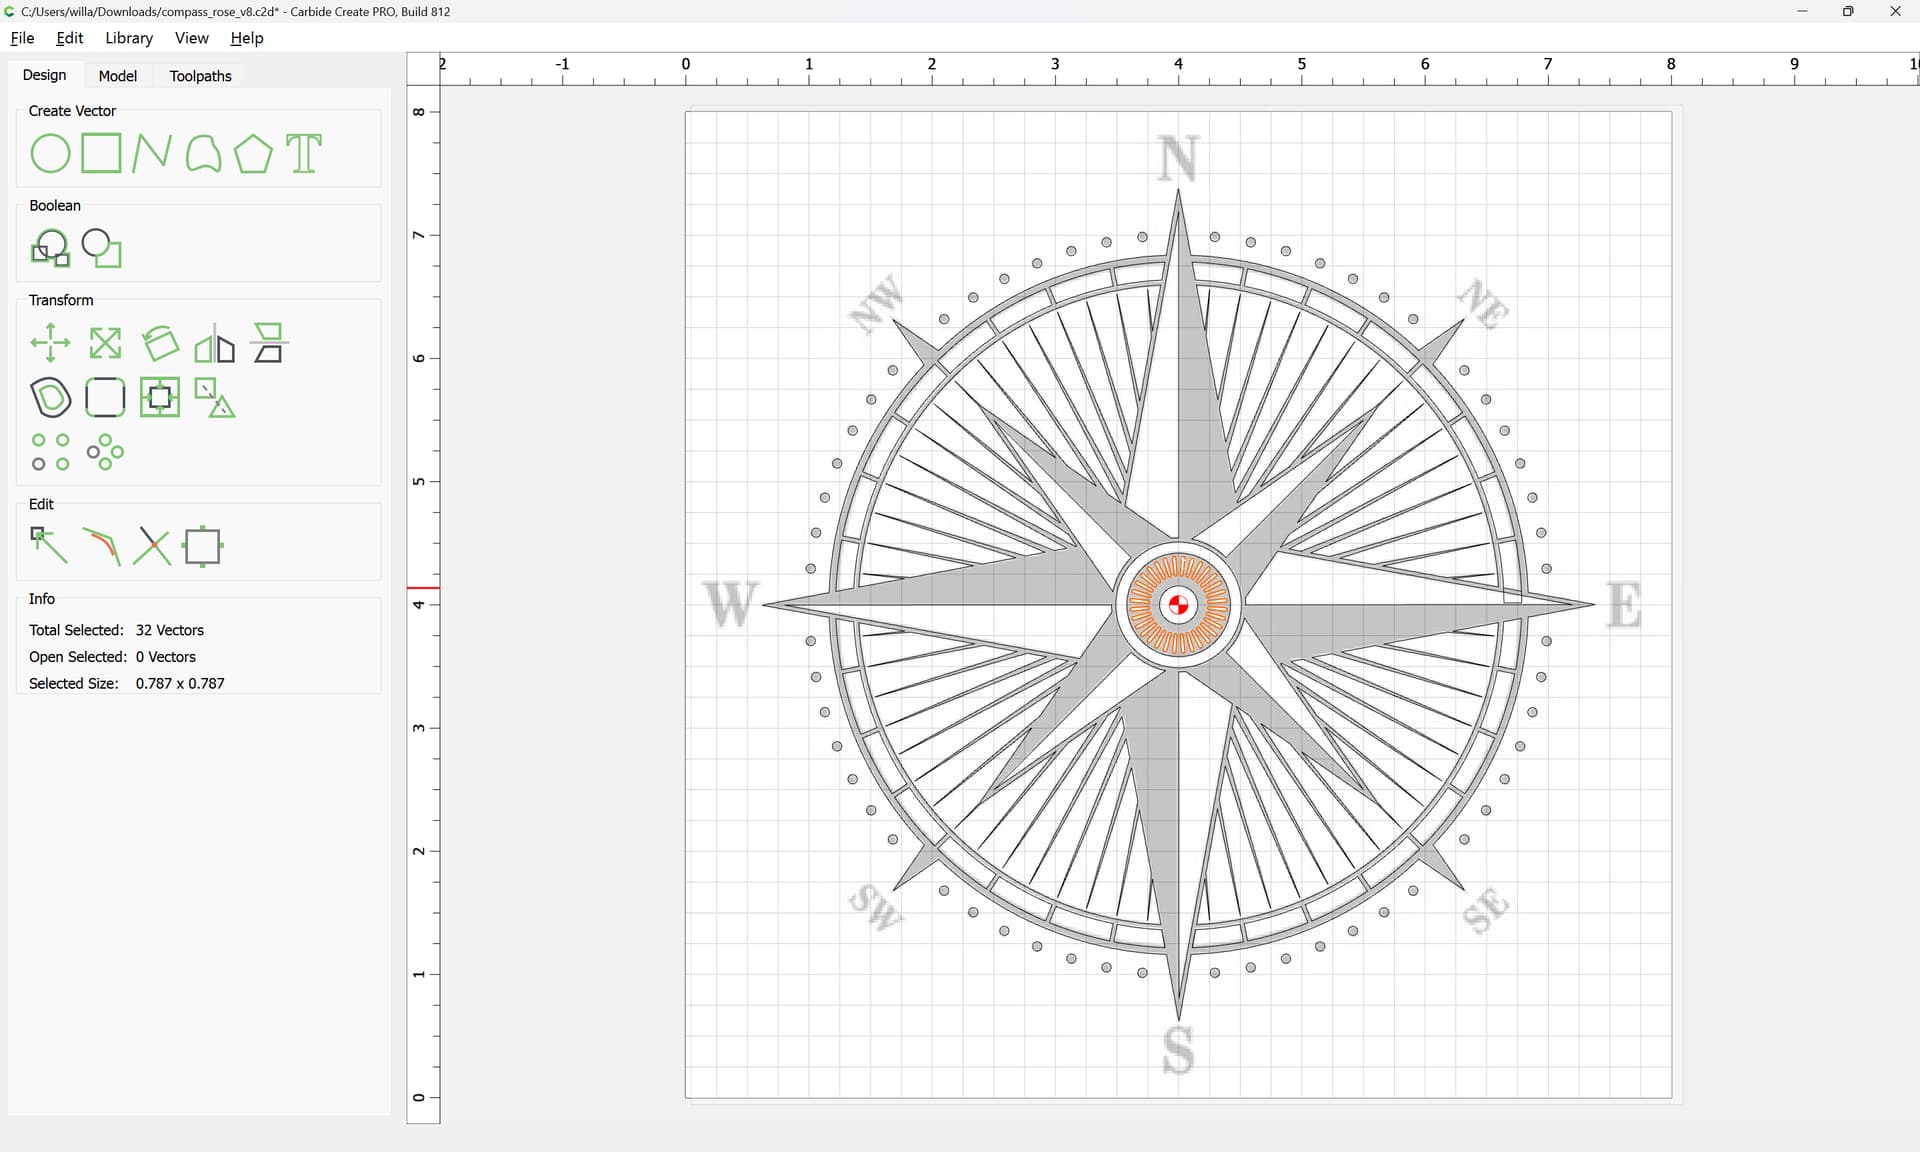
Task: Select the Create Curve tool
Action: coord(203,154)
